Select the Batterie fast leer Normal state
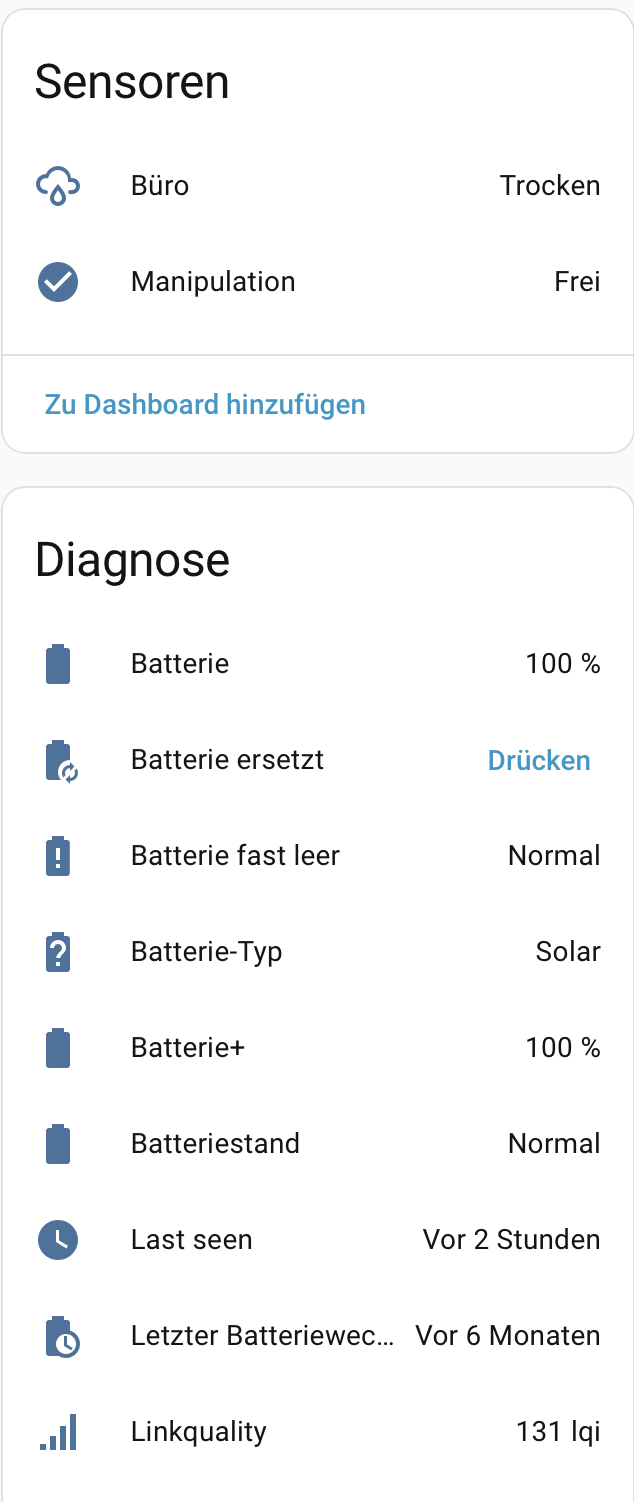This screenshot has height=1502, width=634. point(554,856)
